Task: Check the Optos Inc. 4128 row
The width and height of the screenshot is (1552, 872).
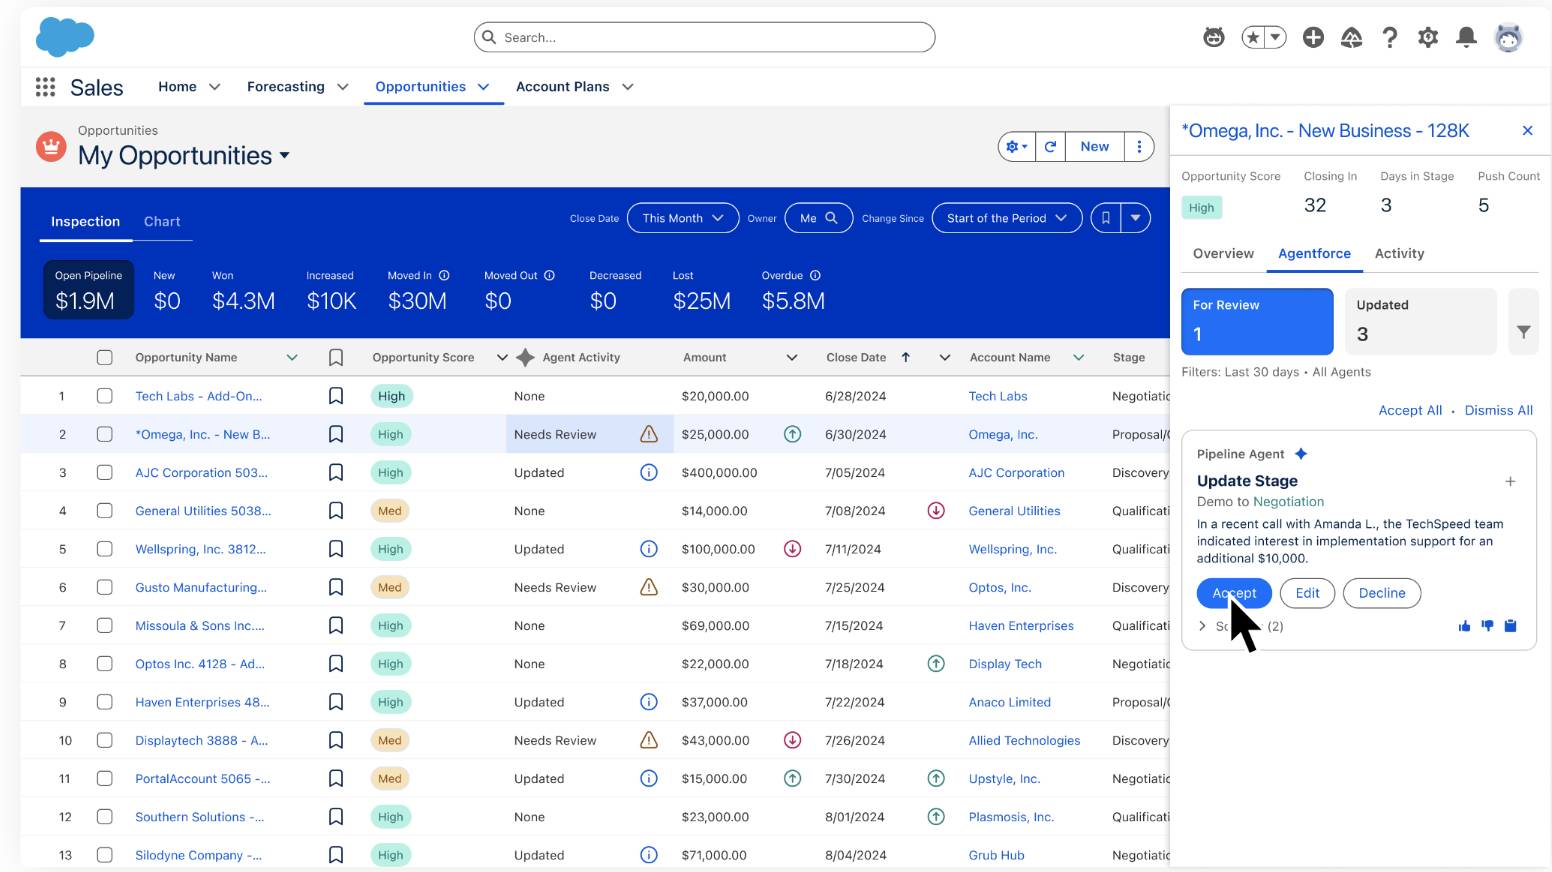Action: [x=104, y=663]
